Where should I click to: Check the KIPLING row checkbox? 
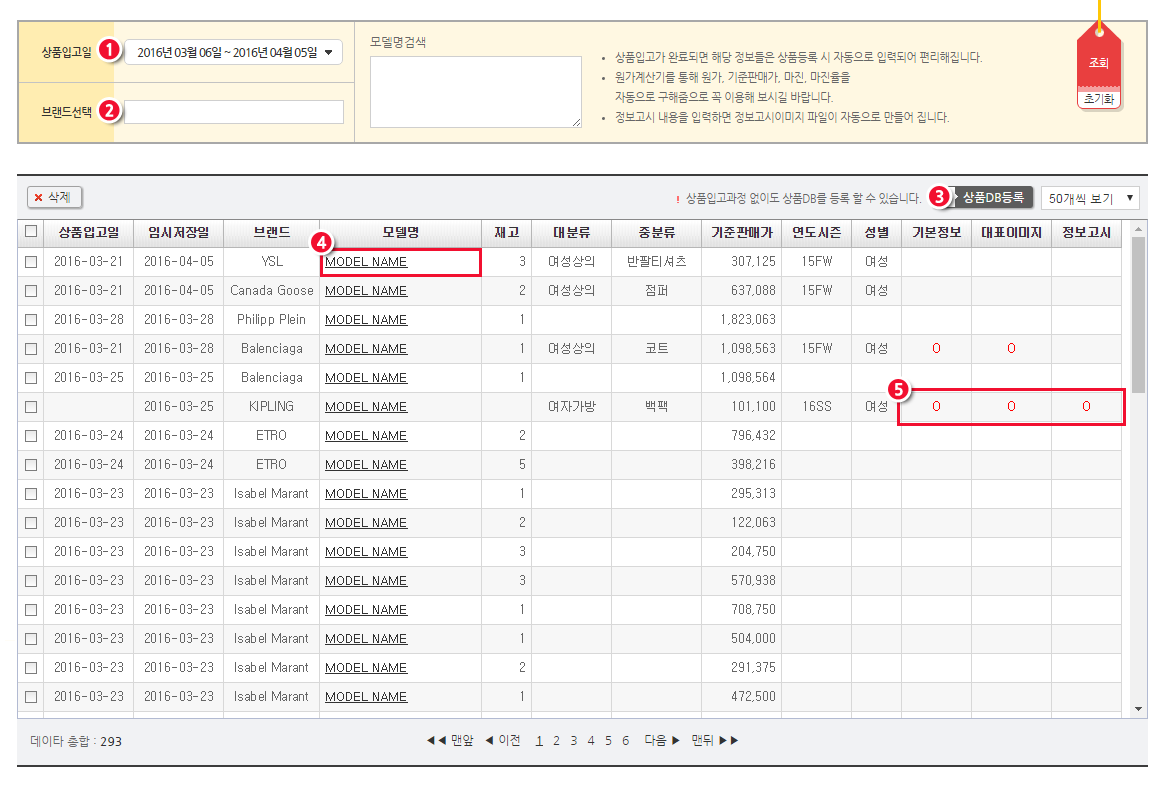click(31, 407)
